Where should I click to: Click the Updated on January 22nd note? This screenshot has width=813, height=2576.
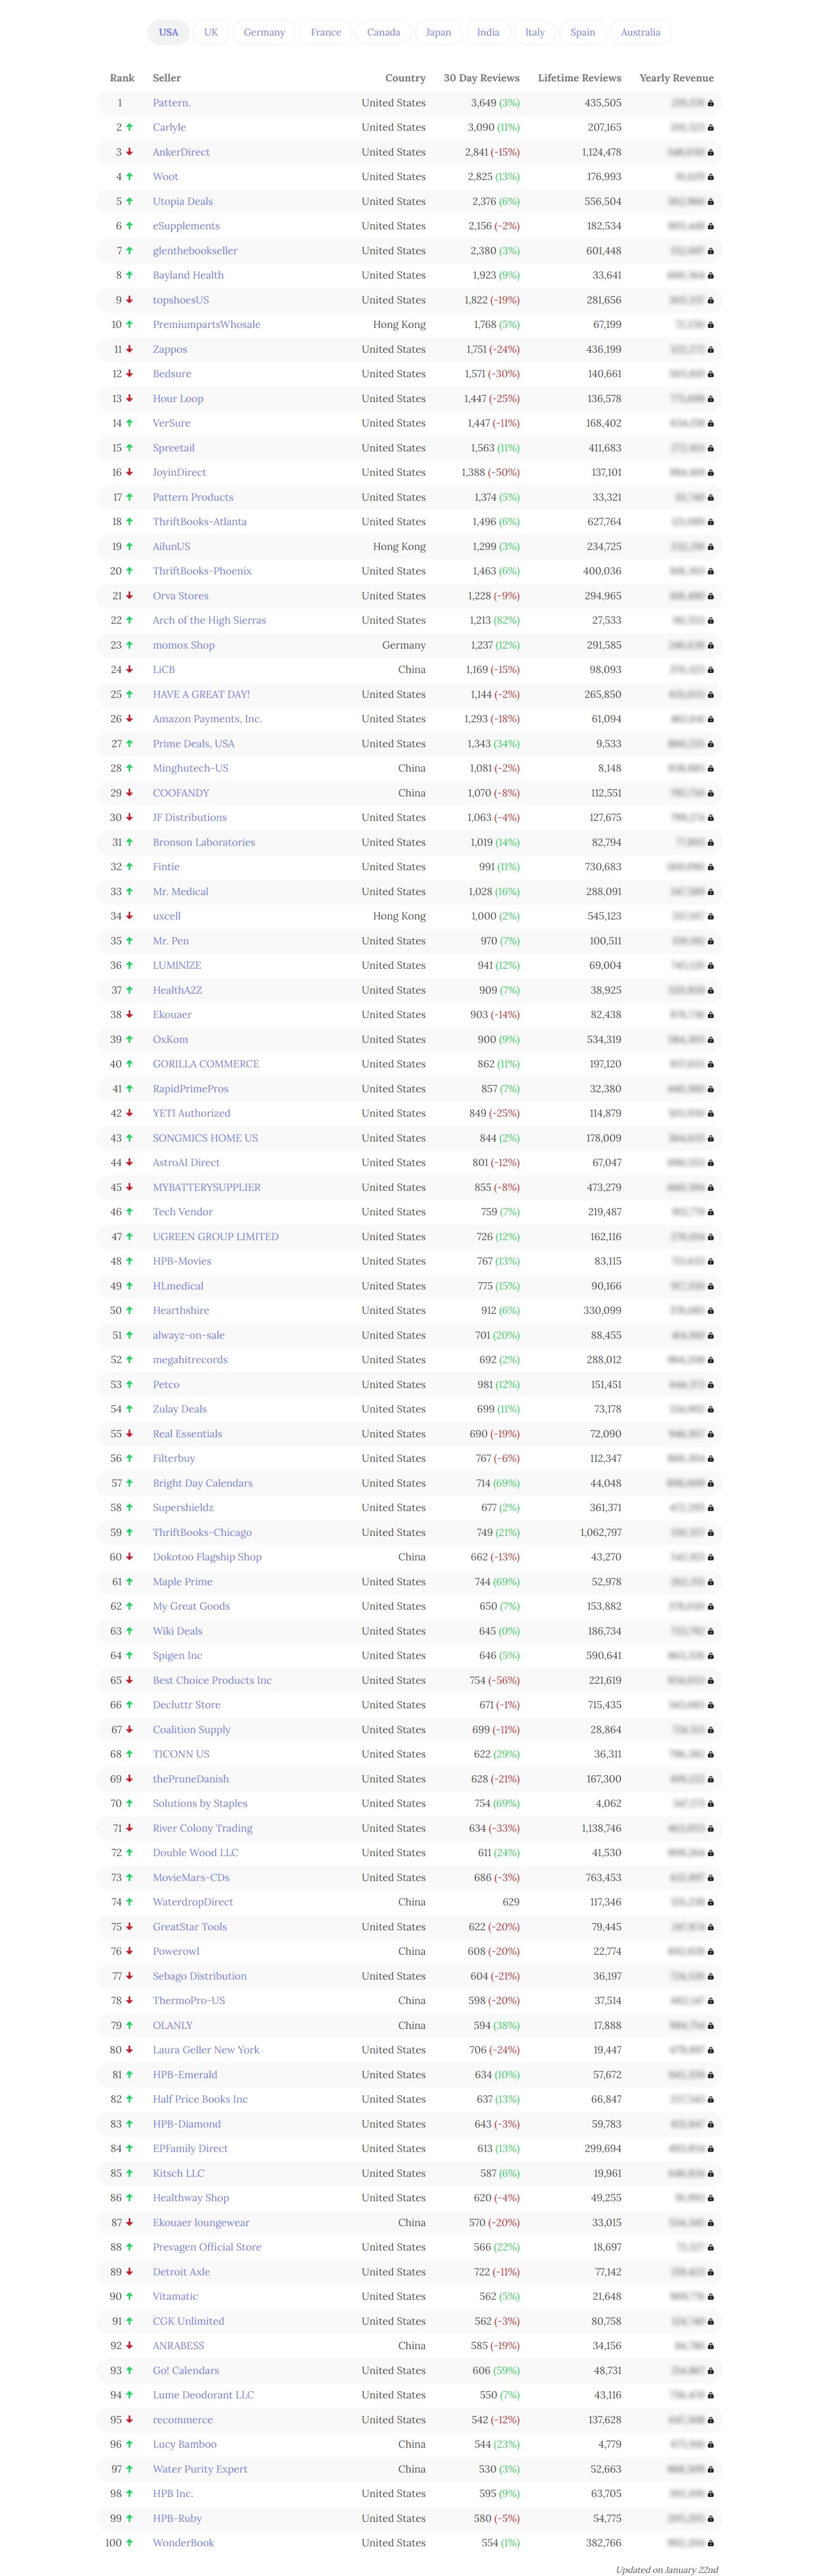pyautogui.click(x=666, y=2569)
